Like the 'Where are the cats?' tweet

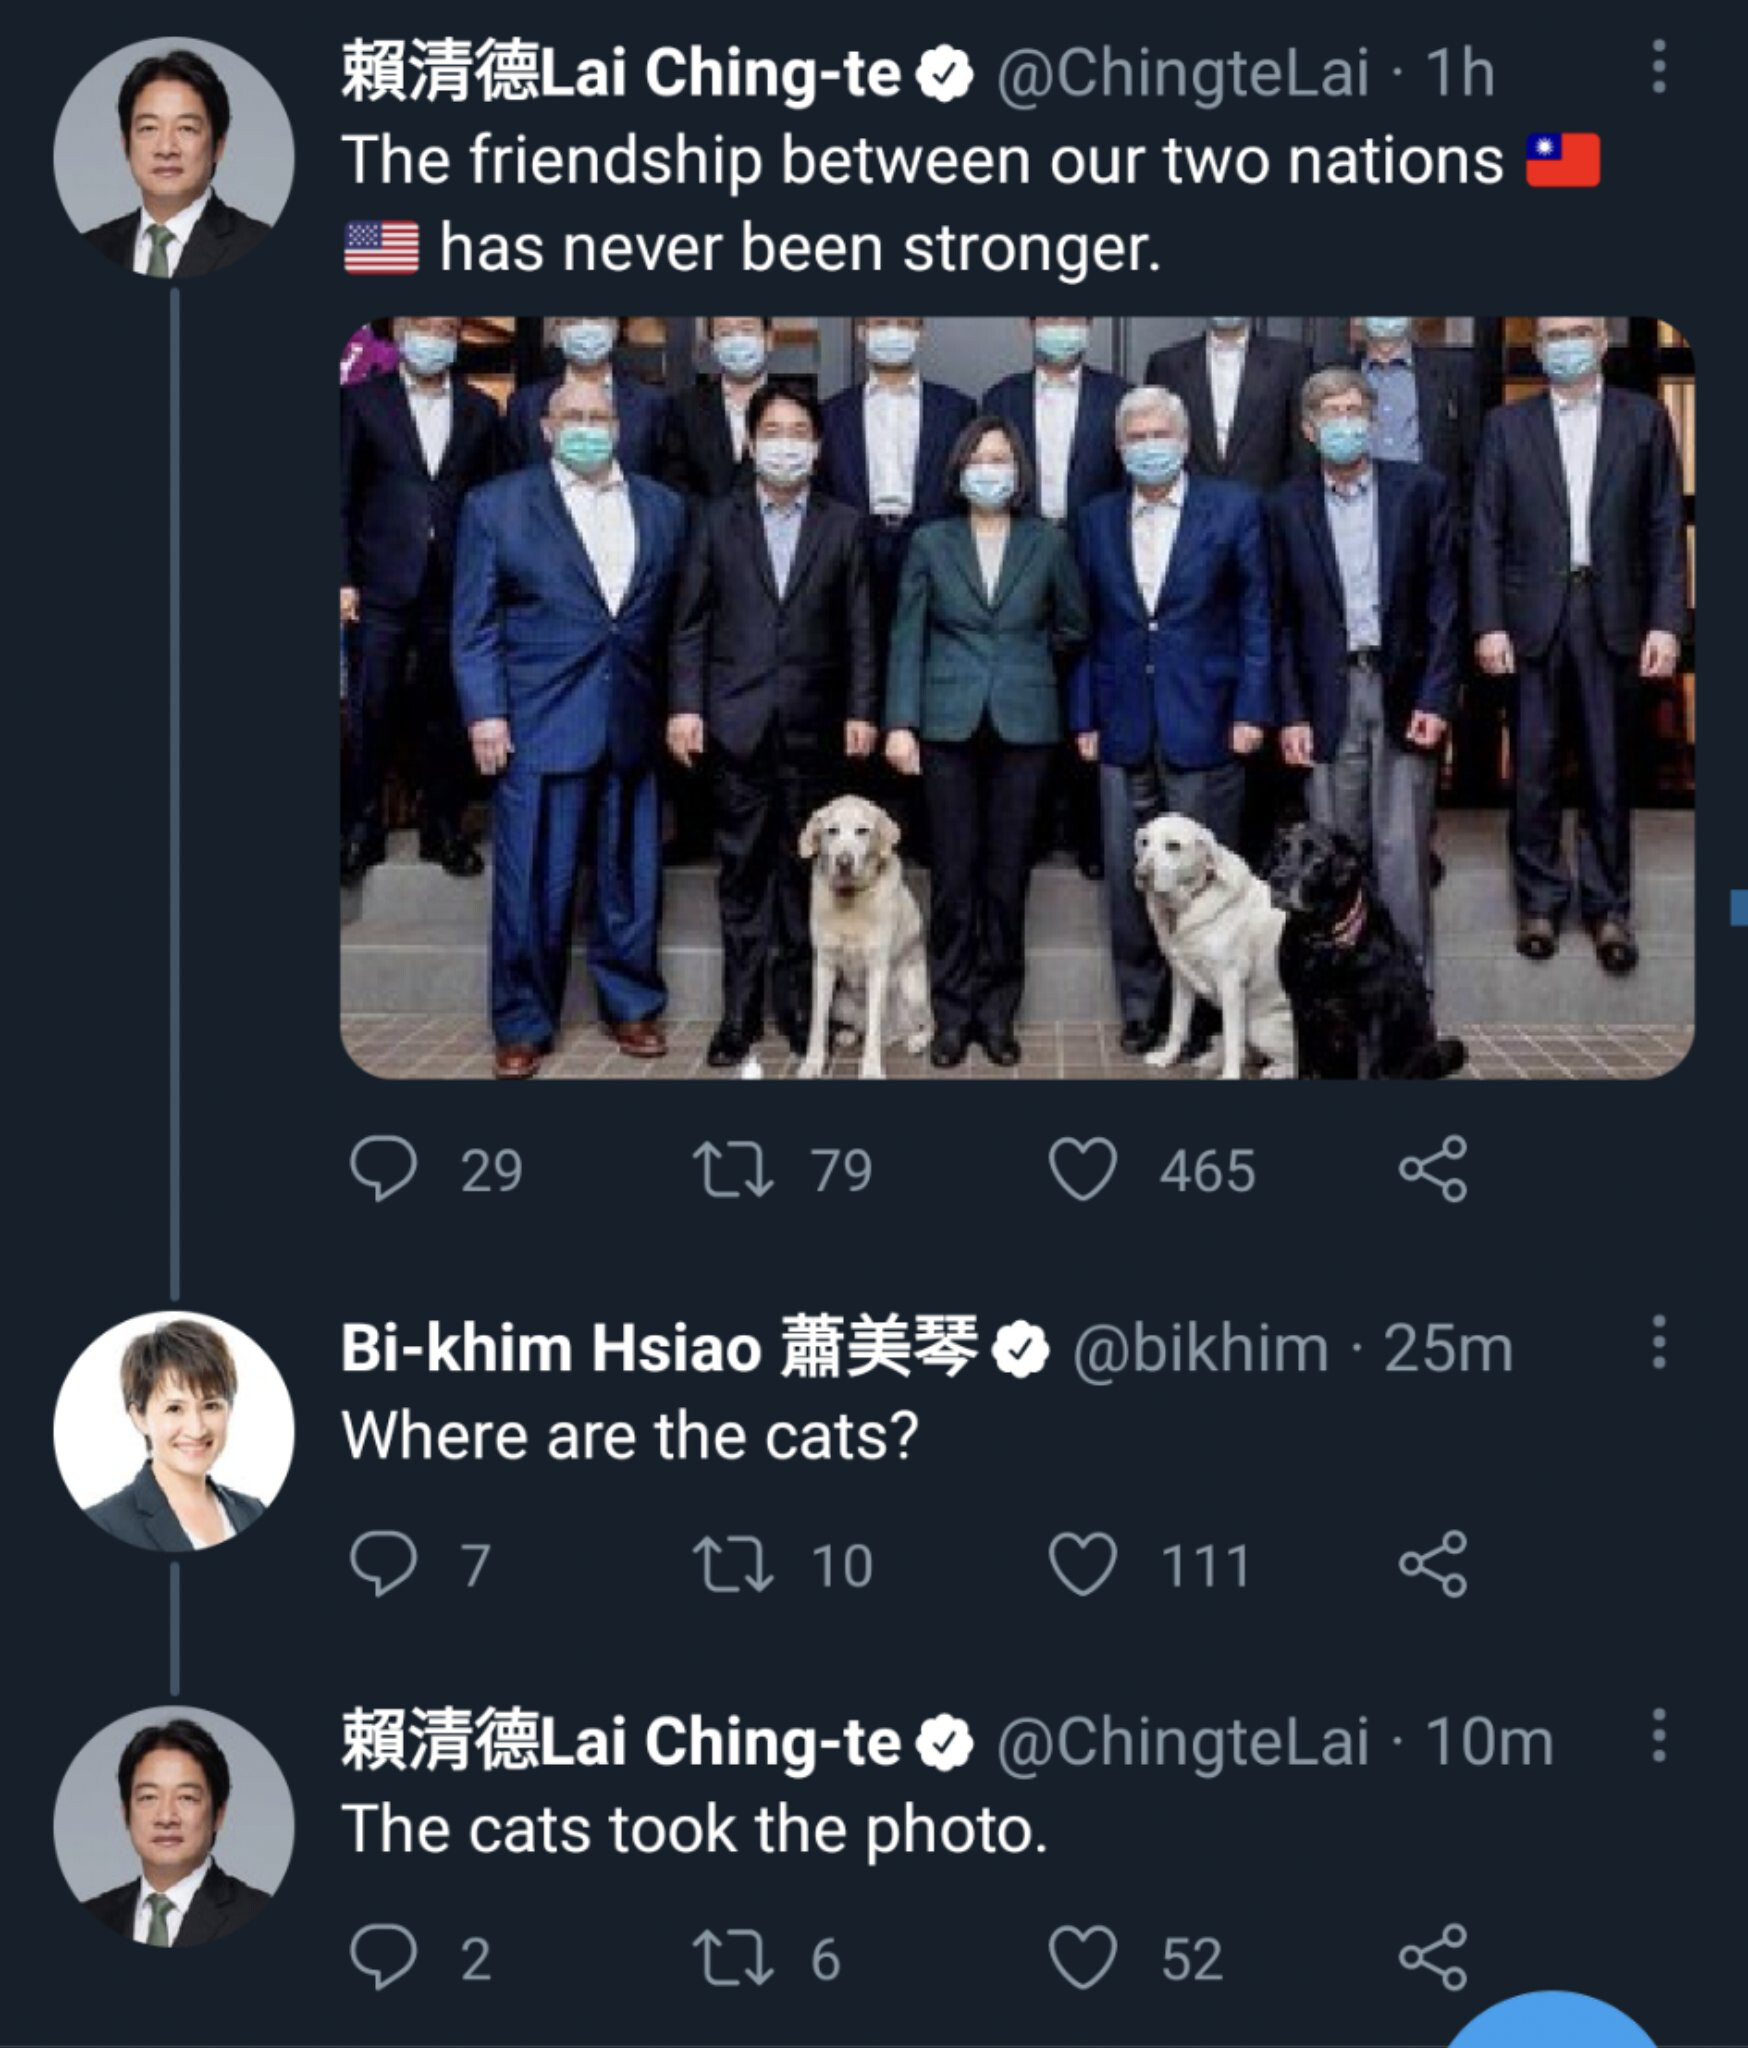(x=1082, y=1563)
